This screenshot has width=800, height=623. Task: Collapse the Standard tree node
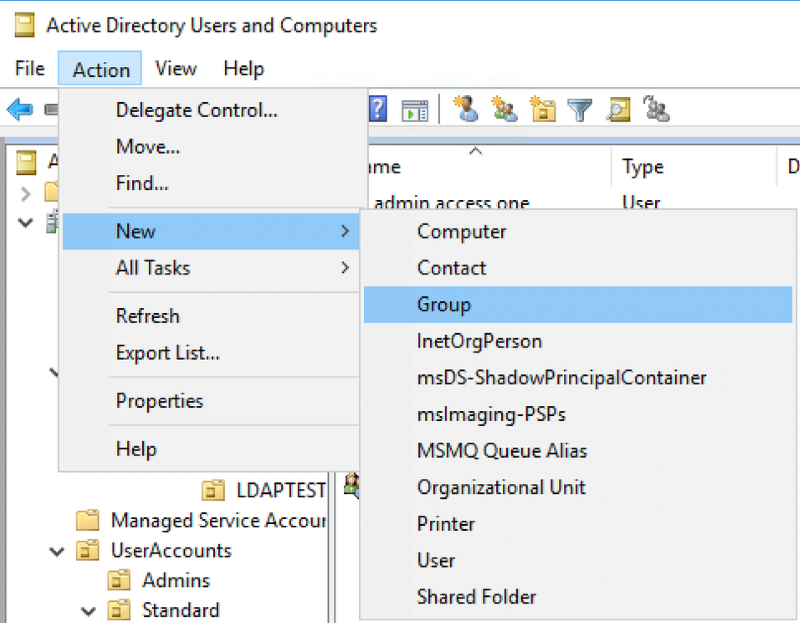(88, 611)
